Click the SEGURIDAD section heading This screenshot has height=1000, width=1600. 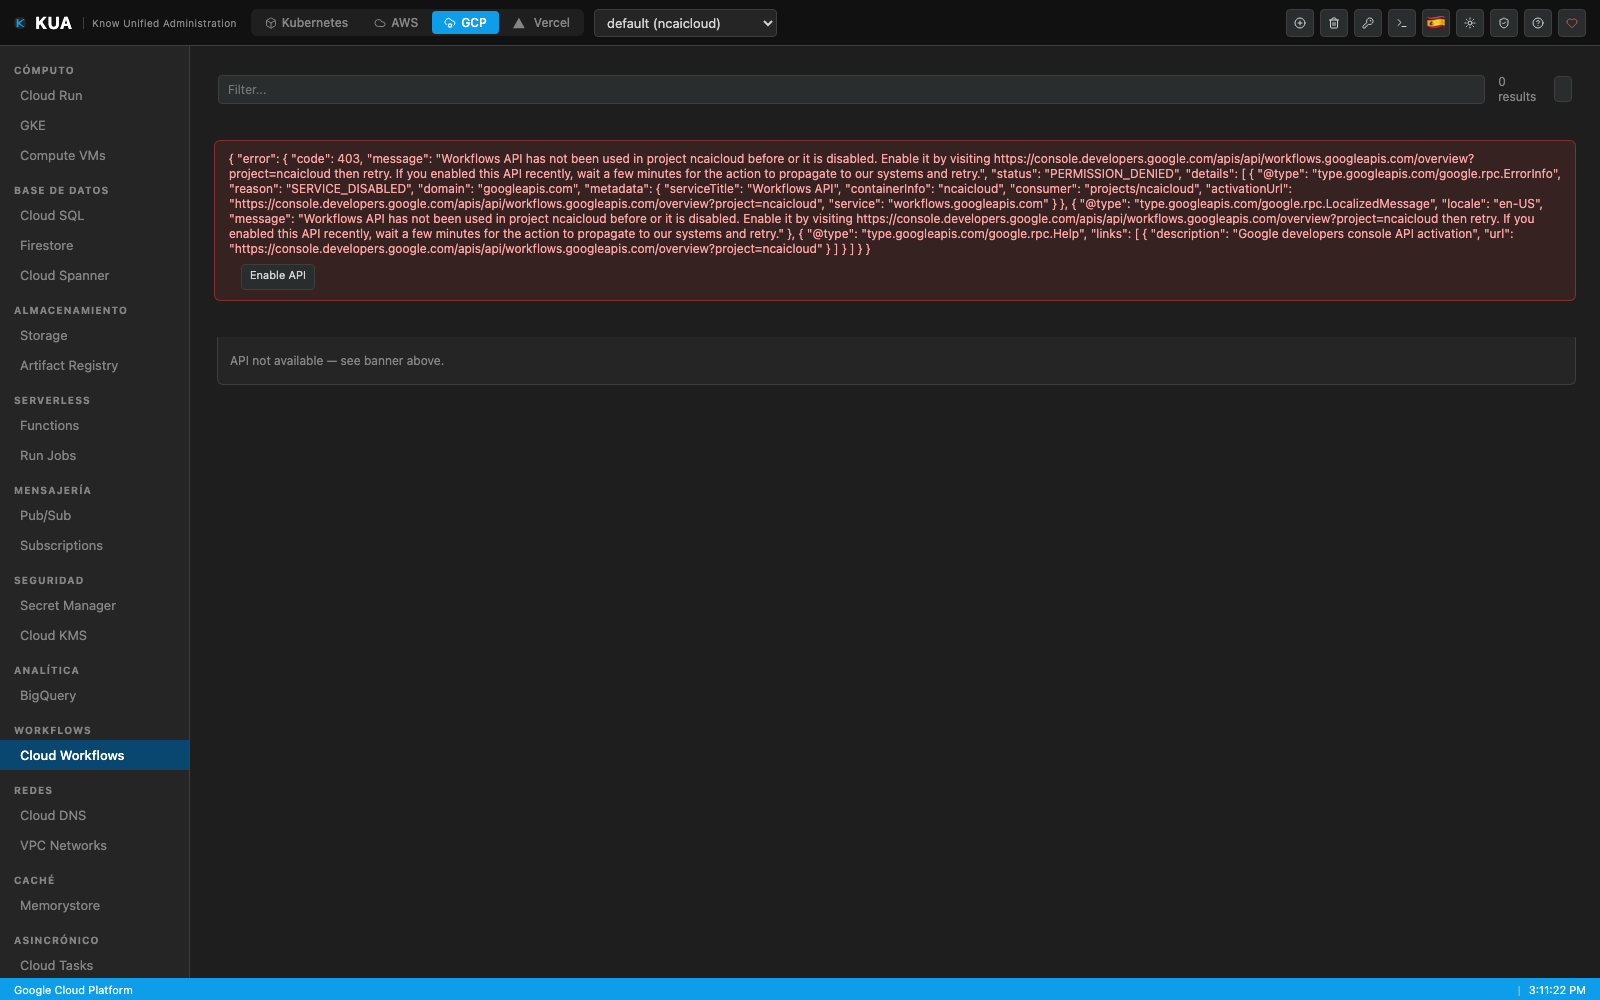pos(49,581)
